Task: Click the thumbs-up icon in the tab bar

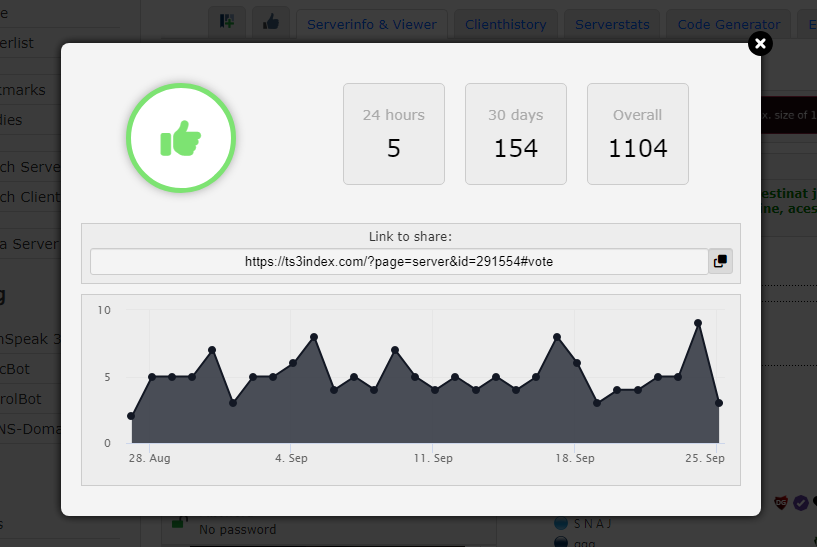Action: 270,23
